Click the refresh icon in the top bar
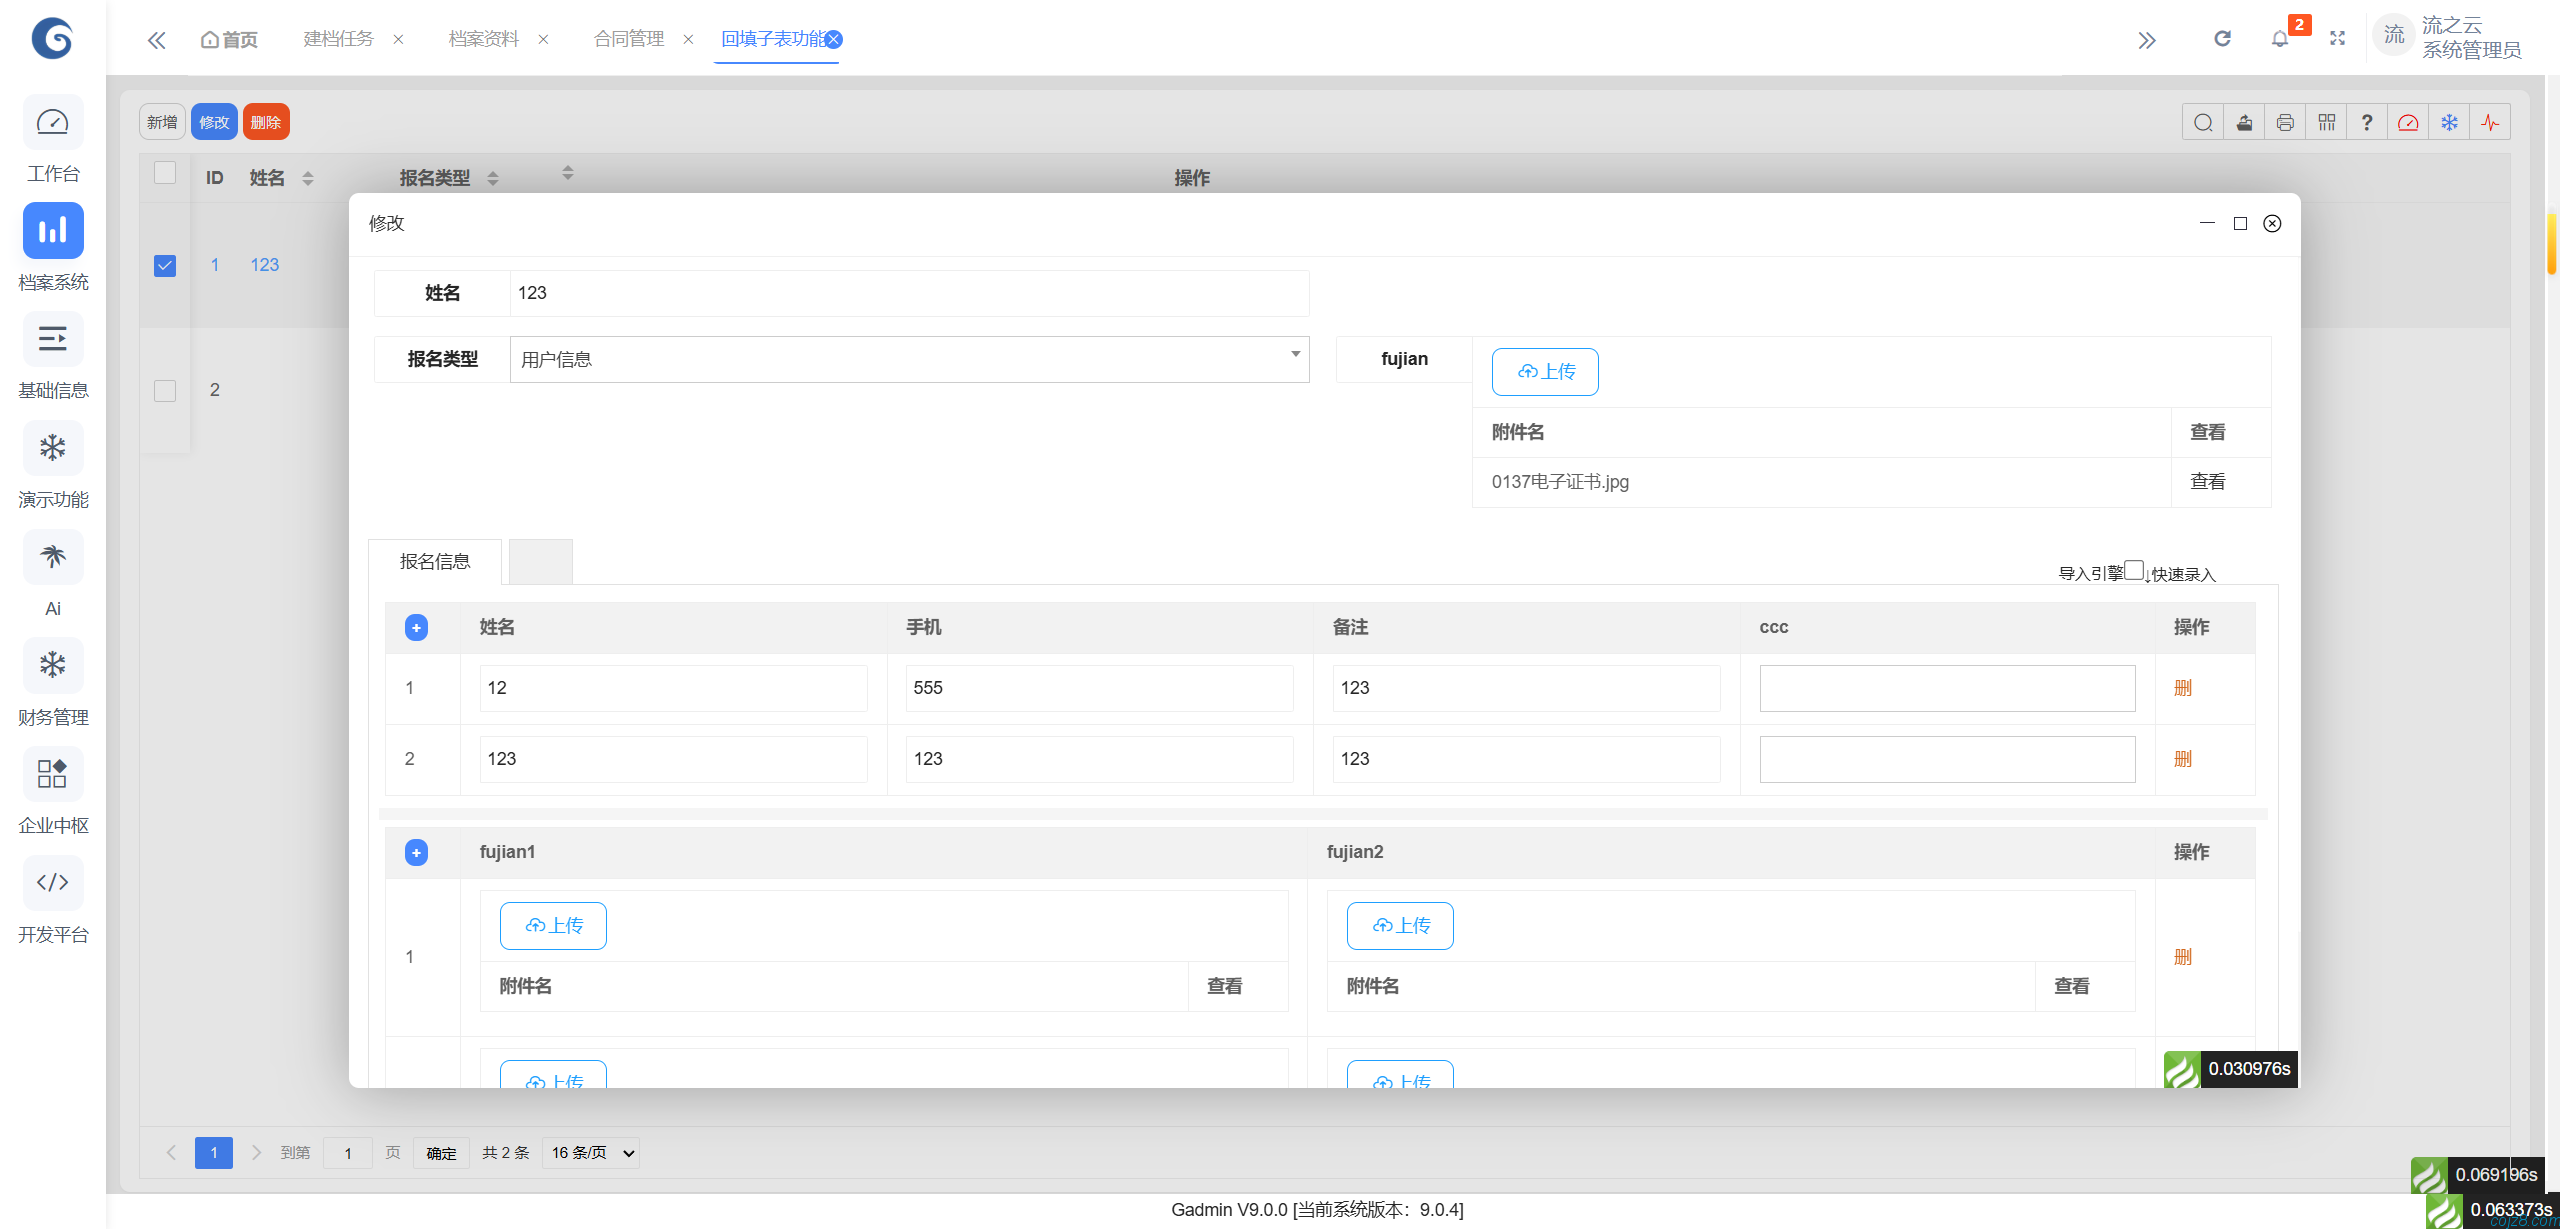Screen dimensions: 2560x1229 2222,39
